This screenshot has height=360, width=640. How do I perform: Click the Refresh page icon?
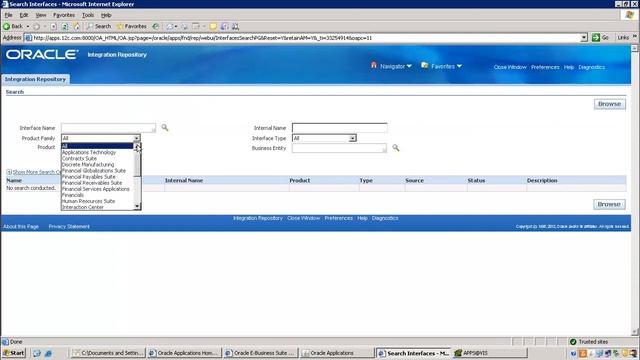click(x=65, y=26)
